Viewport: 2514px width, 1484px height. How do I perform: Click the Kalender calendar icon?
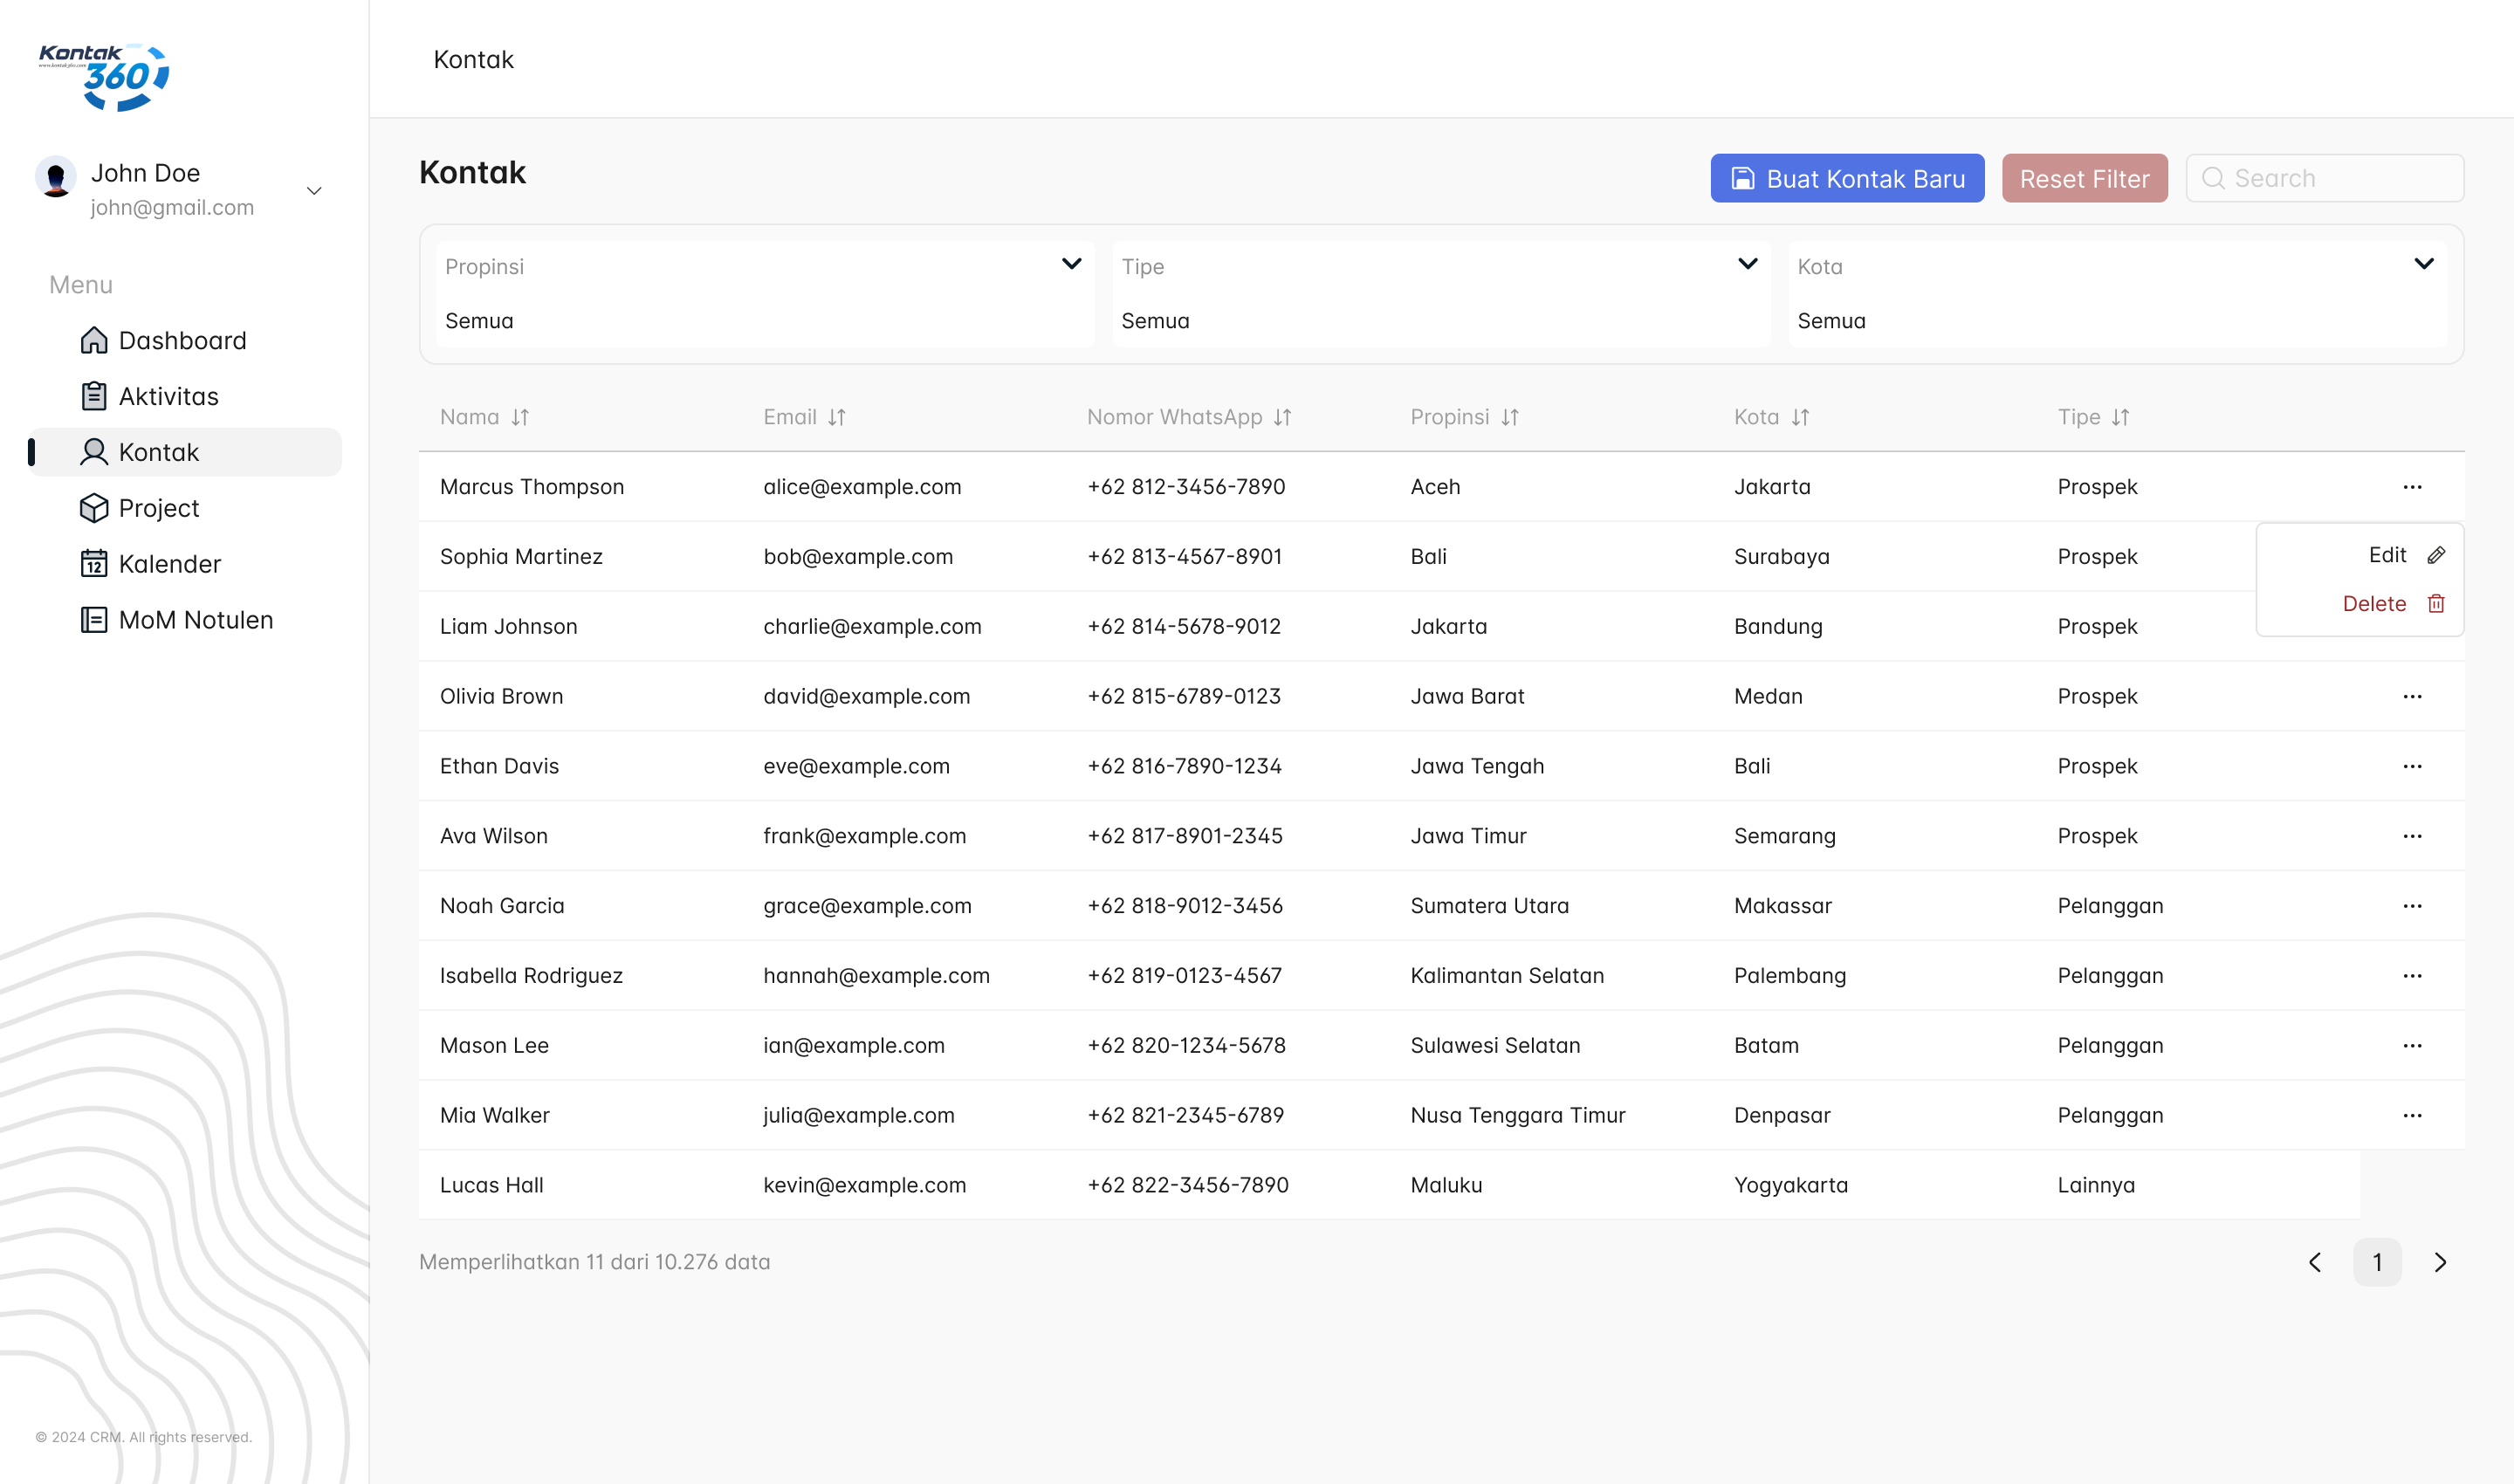click(x=94, y=564)
